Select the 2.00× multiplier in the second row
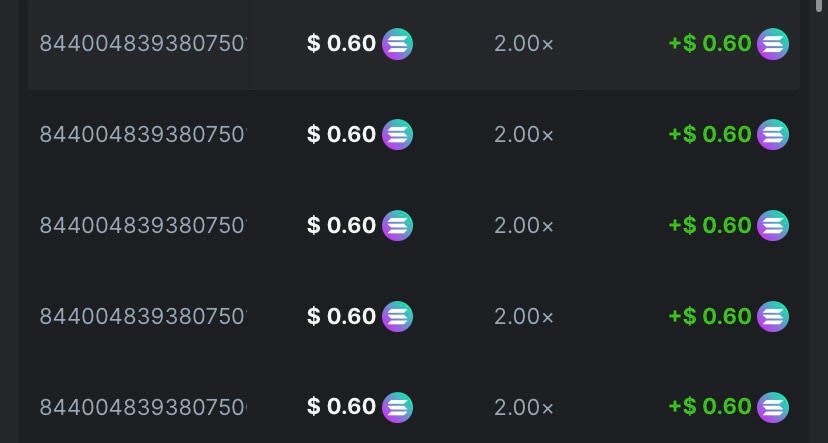Image resolution: width=828 pixels, height=443 pixels. [524, 134]
